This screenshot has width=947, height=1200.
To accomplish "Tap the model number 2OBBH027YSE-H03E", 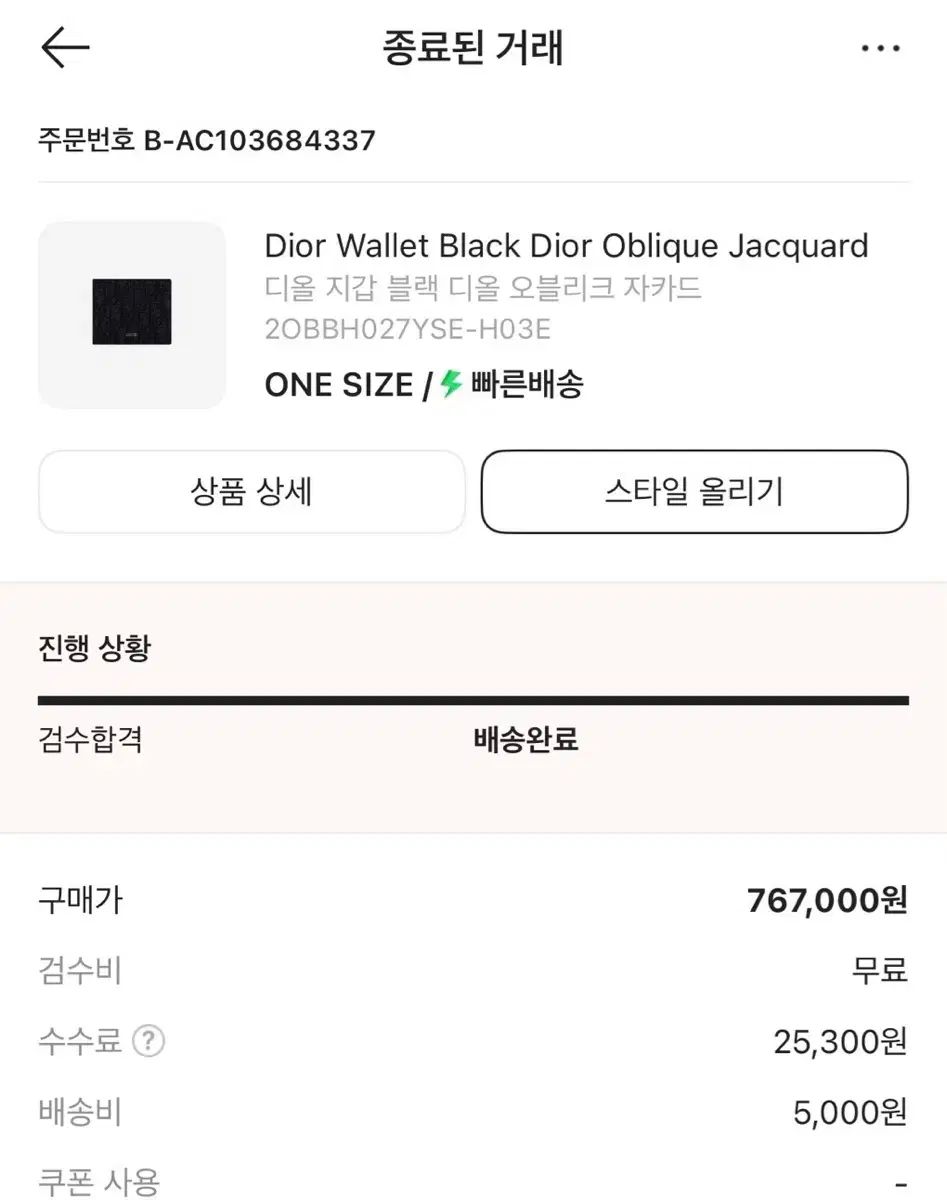I will (408, 329).
